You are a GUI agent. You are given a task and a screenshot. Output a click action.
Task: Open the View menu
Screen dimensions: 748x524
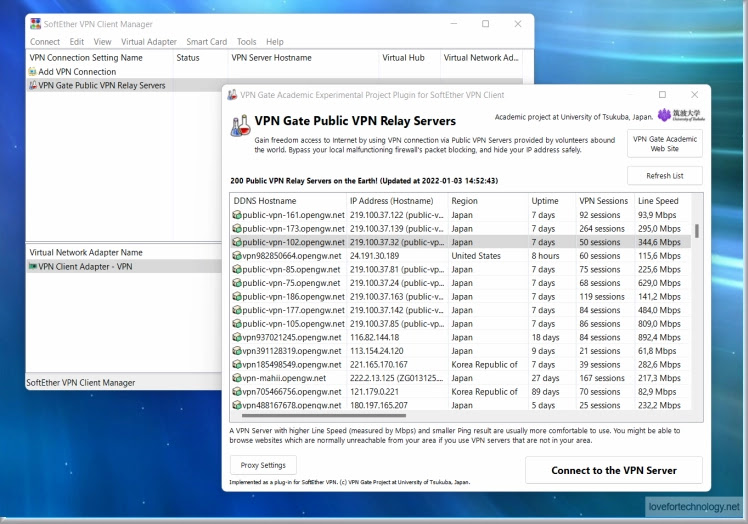pyautogui.click(x=102, y=42)
